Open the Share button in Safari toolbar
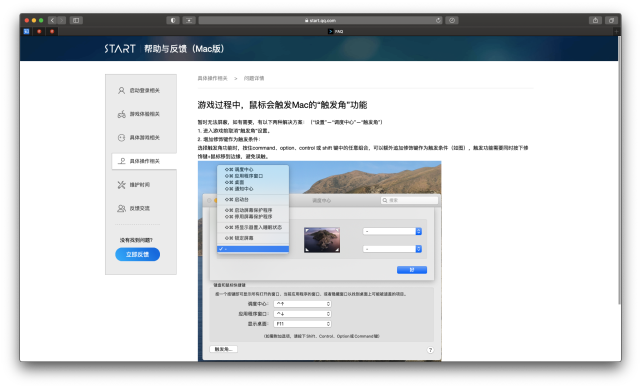The image size is (641, 388). click(x=595, y=20)
